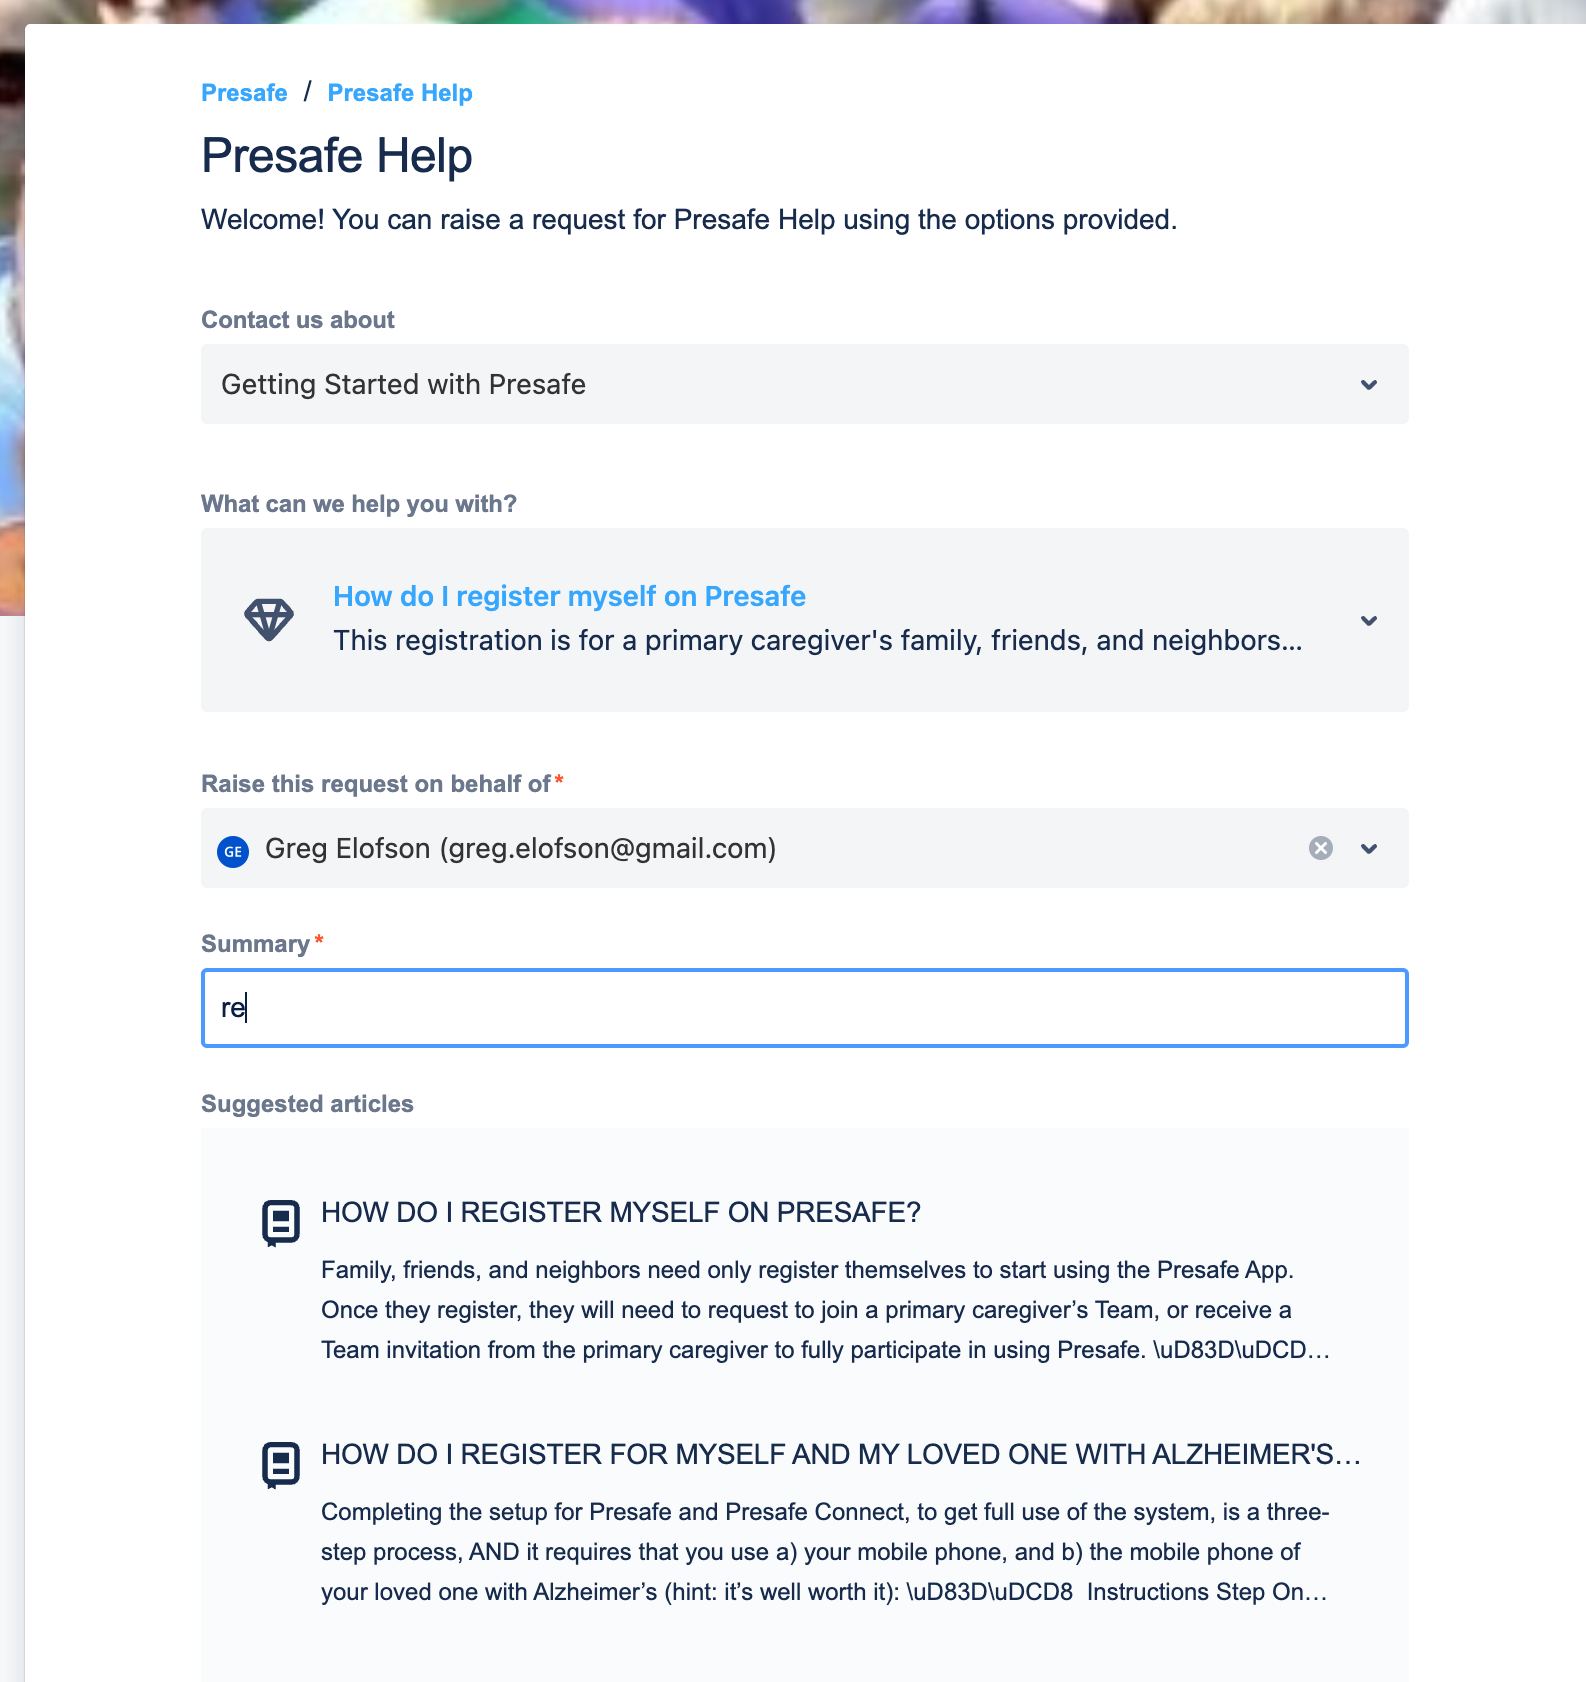Click article icon beside Alzheimer's registration article

pyautogui.click(x=281, y=1465)
